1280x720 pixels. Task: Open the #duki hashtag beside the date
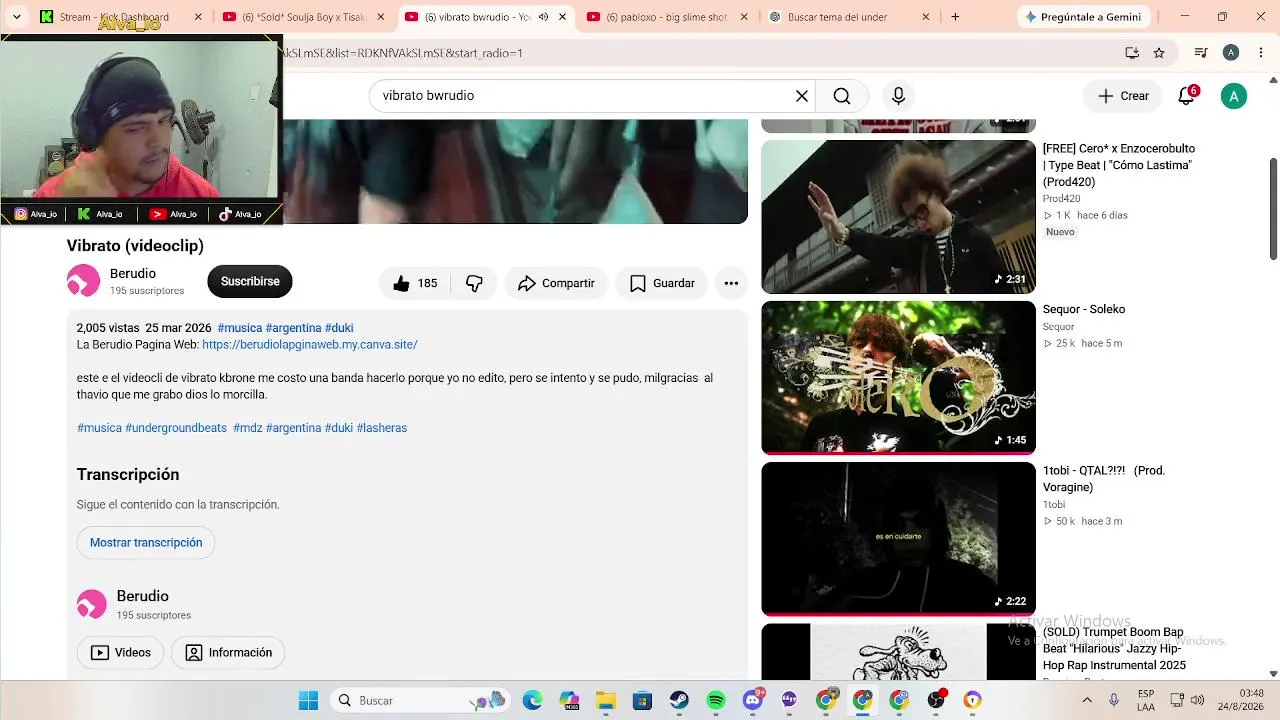(339, 328)
